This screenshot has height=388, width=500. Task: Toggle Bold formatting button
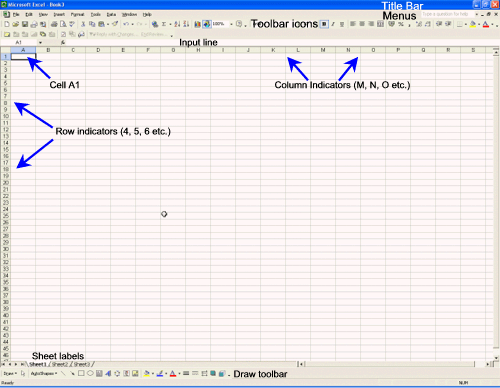(x=324, y=24)
